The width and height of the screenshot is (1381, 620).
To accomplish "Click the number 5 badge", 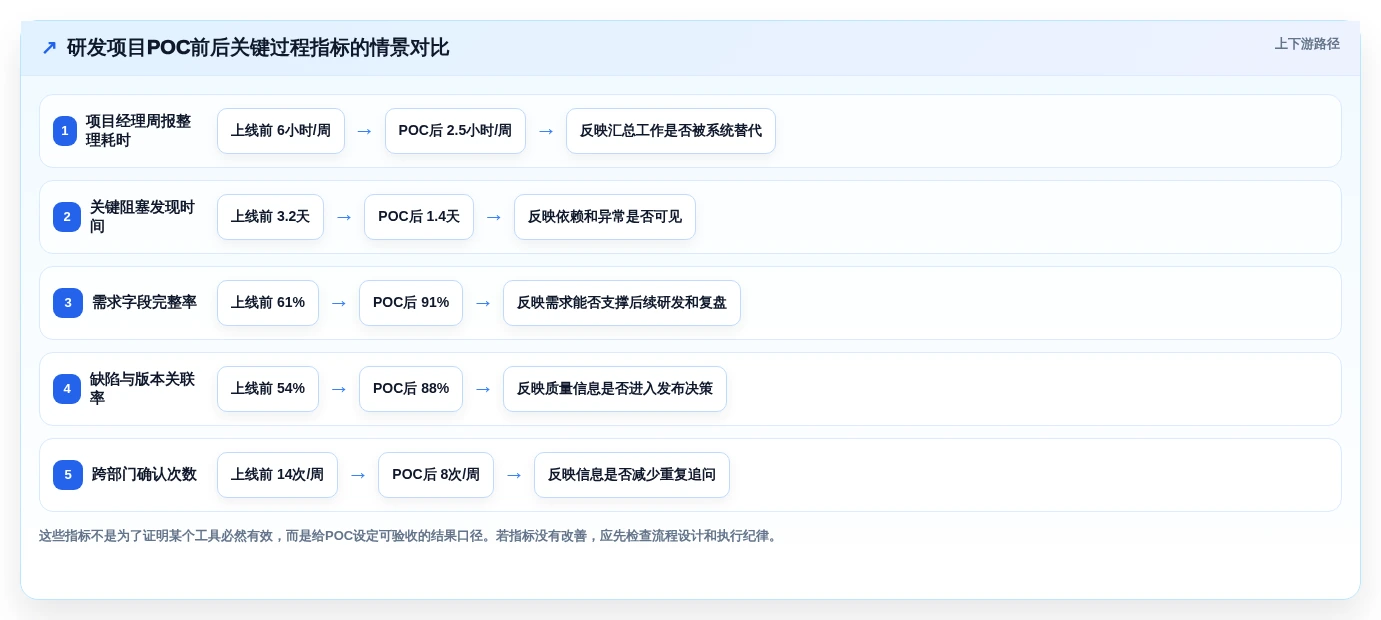I will [x=68, y=475].
